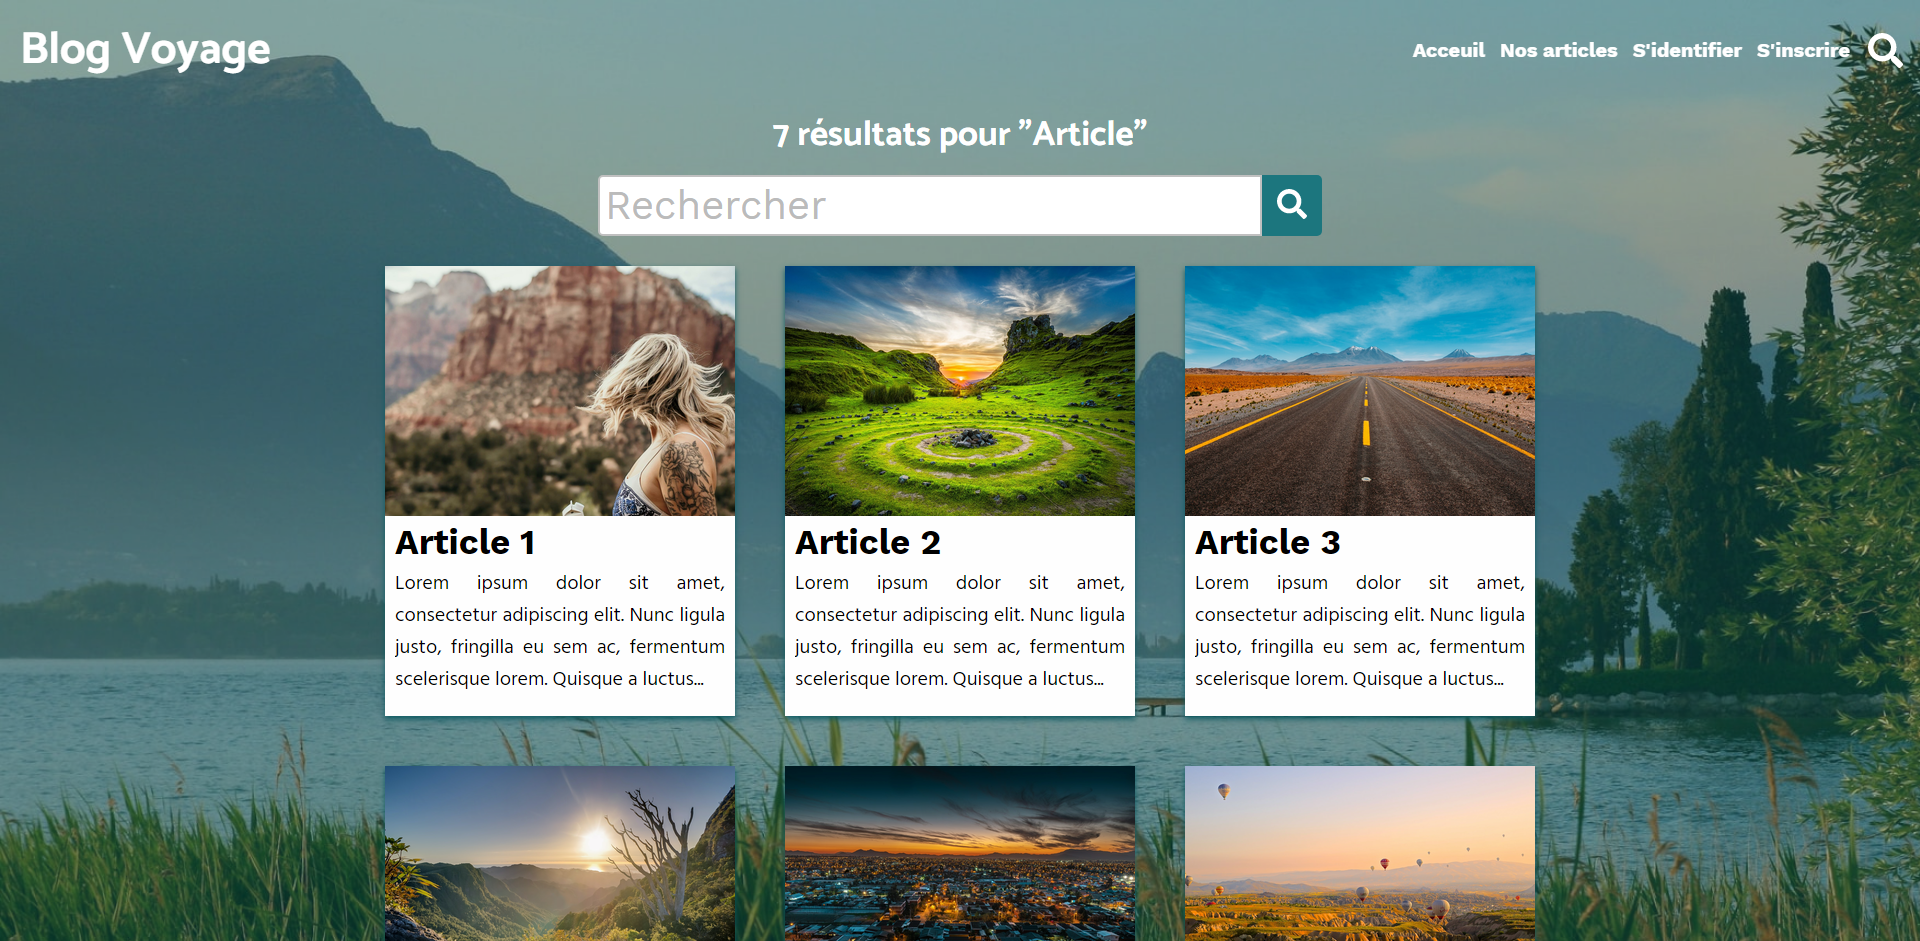Image resolution: width=1920 pixels, height=941 pixels.
Task: Open Article 1 via its title
Action: pos(465,542)
